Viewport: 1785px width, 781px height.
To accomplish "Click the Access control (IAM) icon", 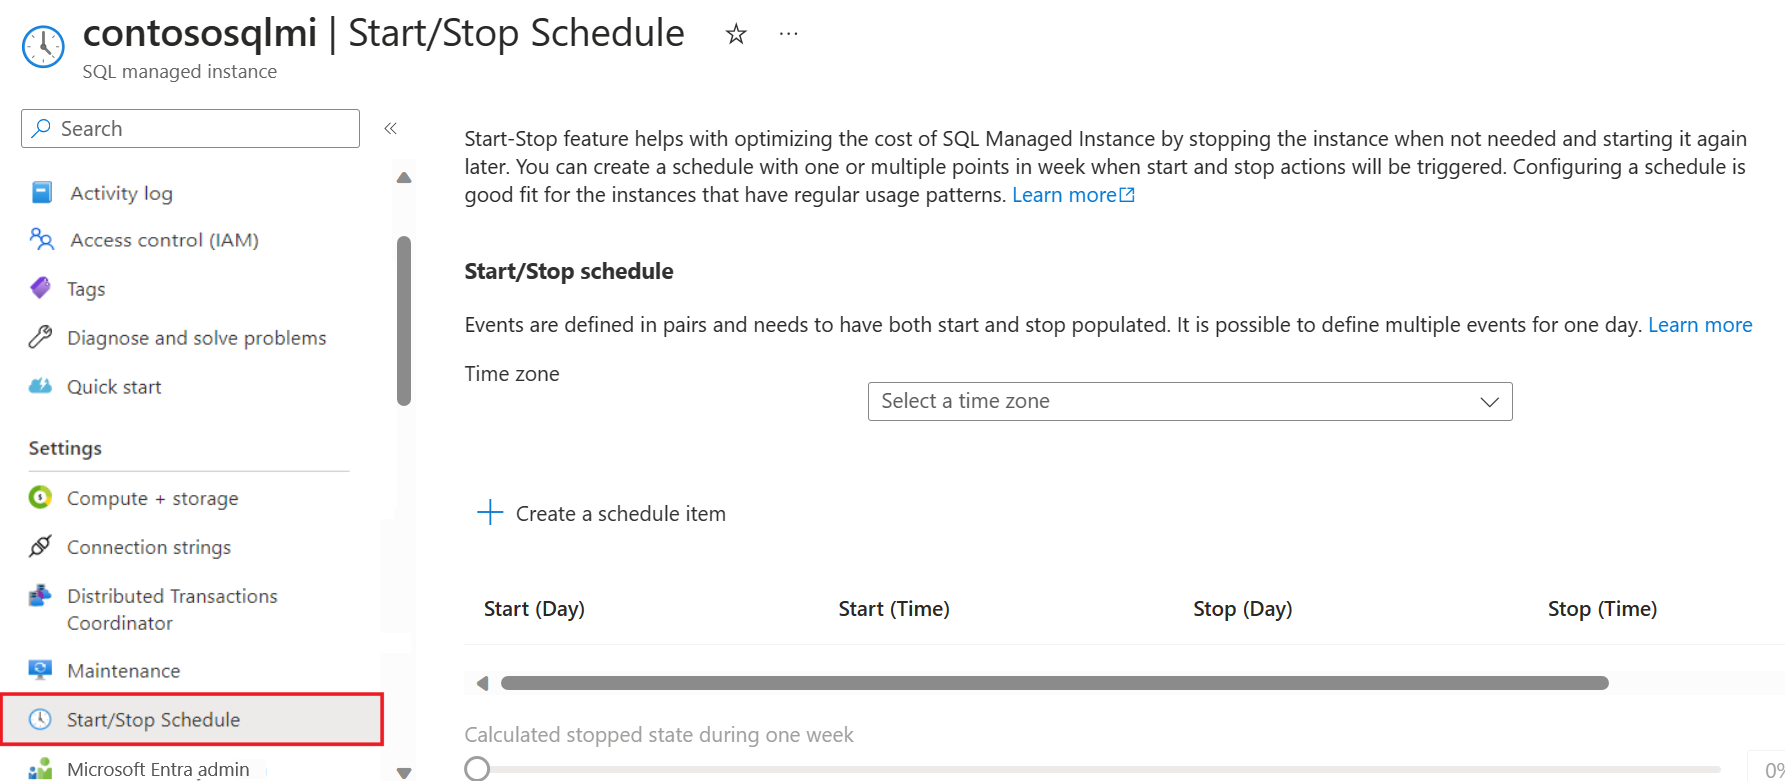I will (41, 239).
